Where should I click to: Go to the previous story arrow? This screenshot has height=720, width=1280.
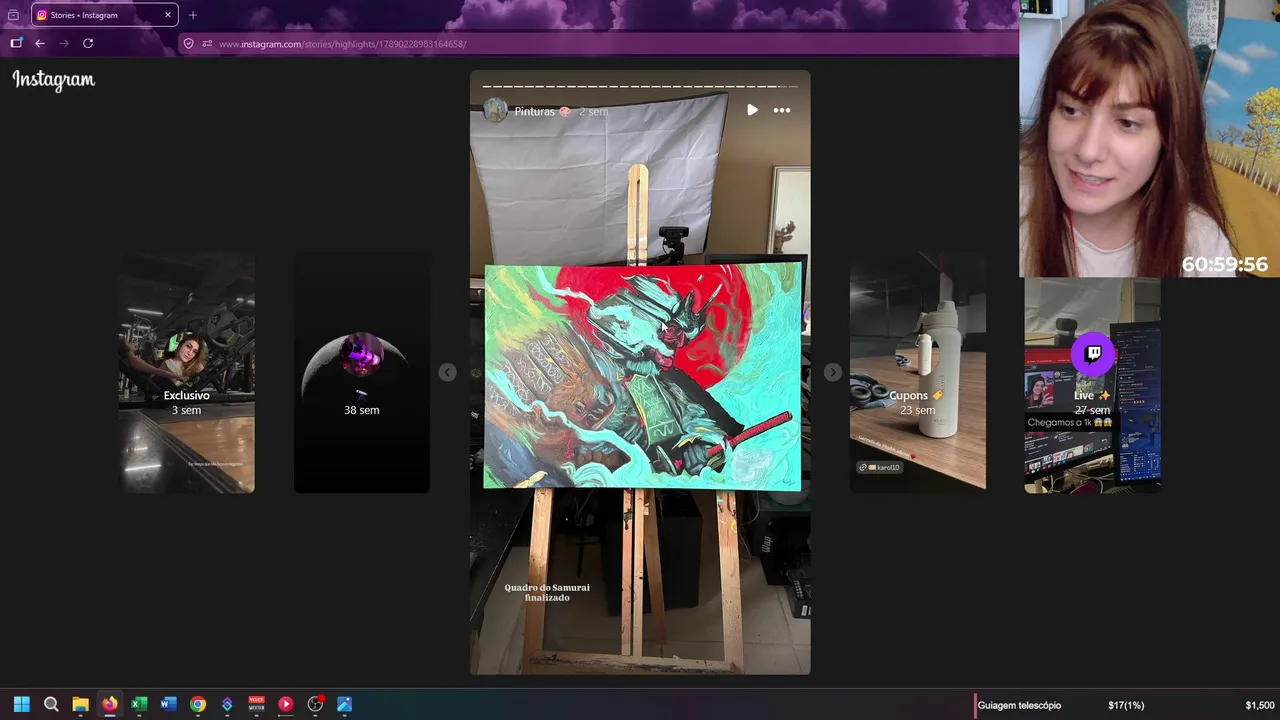[x=447, y=372]
